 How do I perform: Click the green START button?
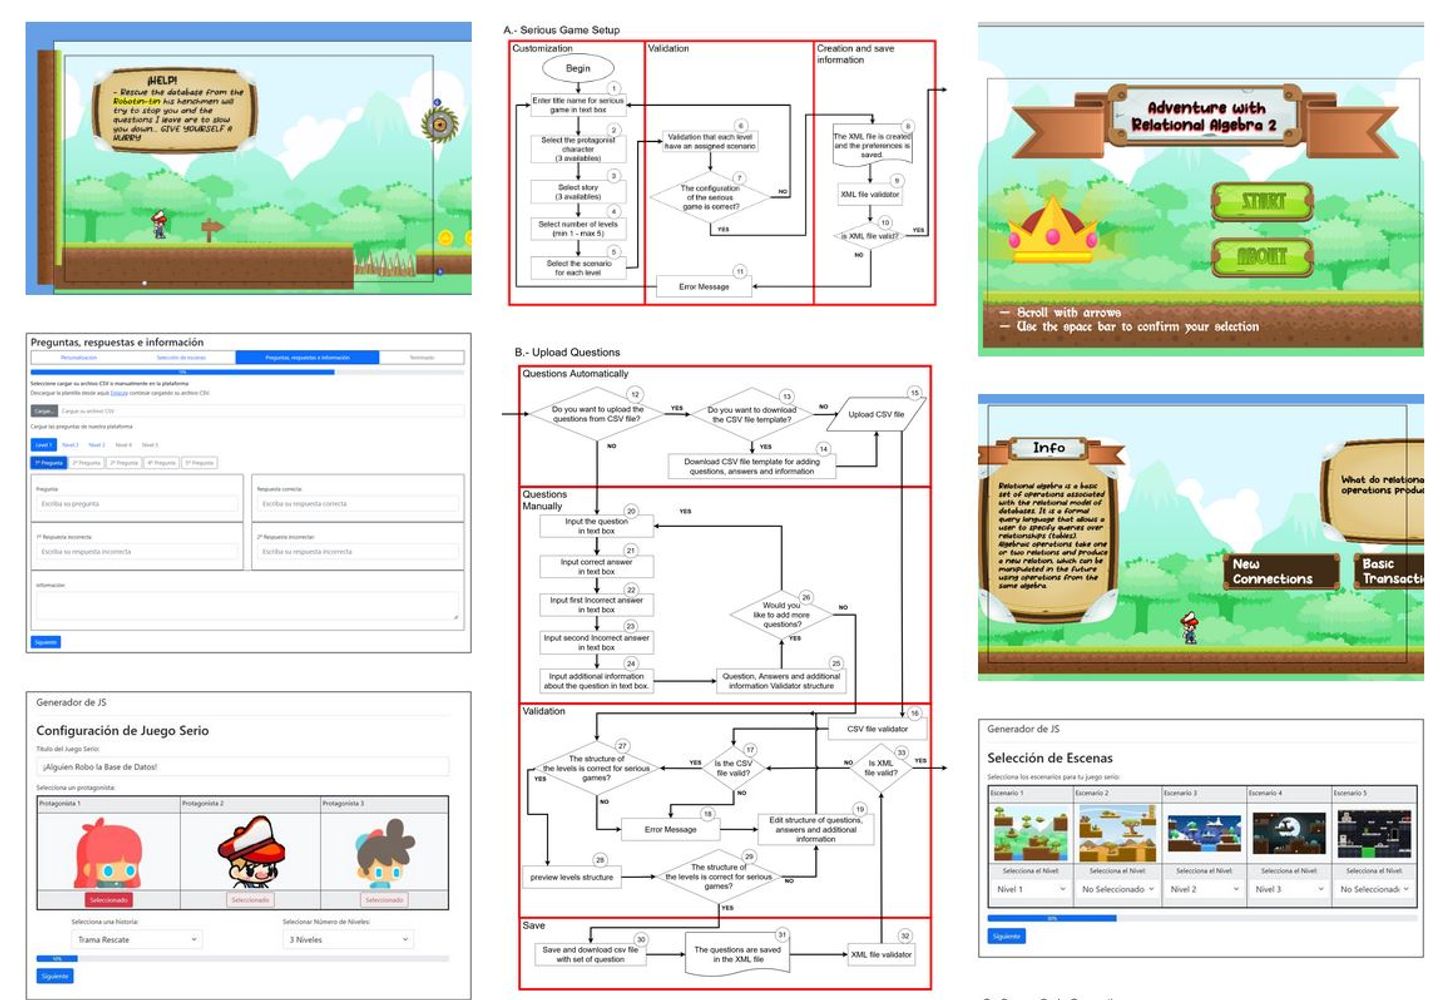pyautogui.click(x=1262, y=202)
